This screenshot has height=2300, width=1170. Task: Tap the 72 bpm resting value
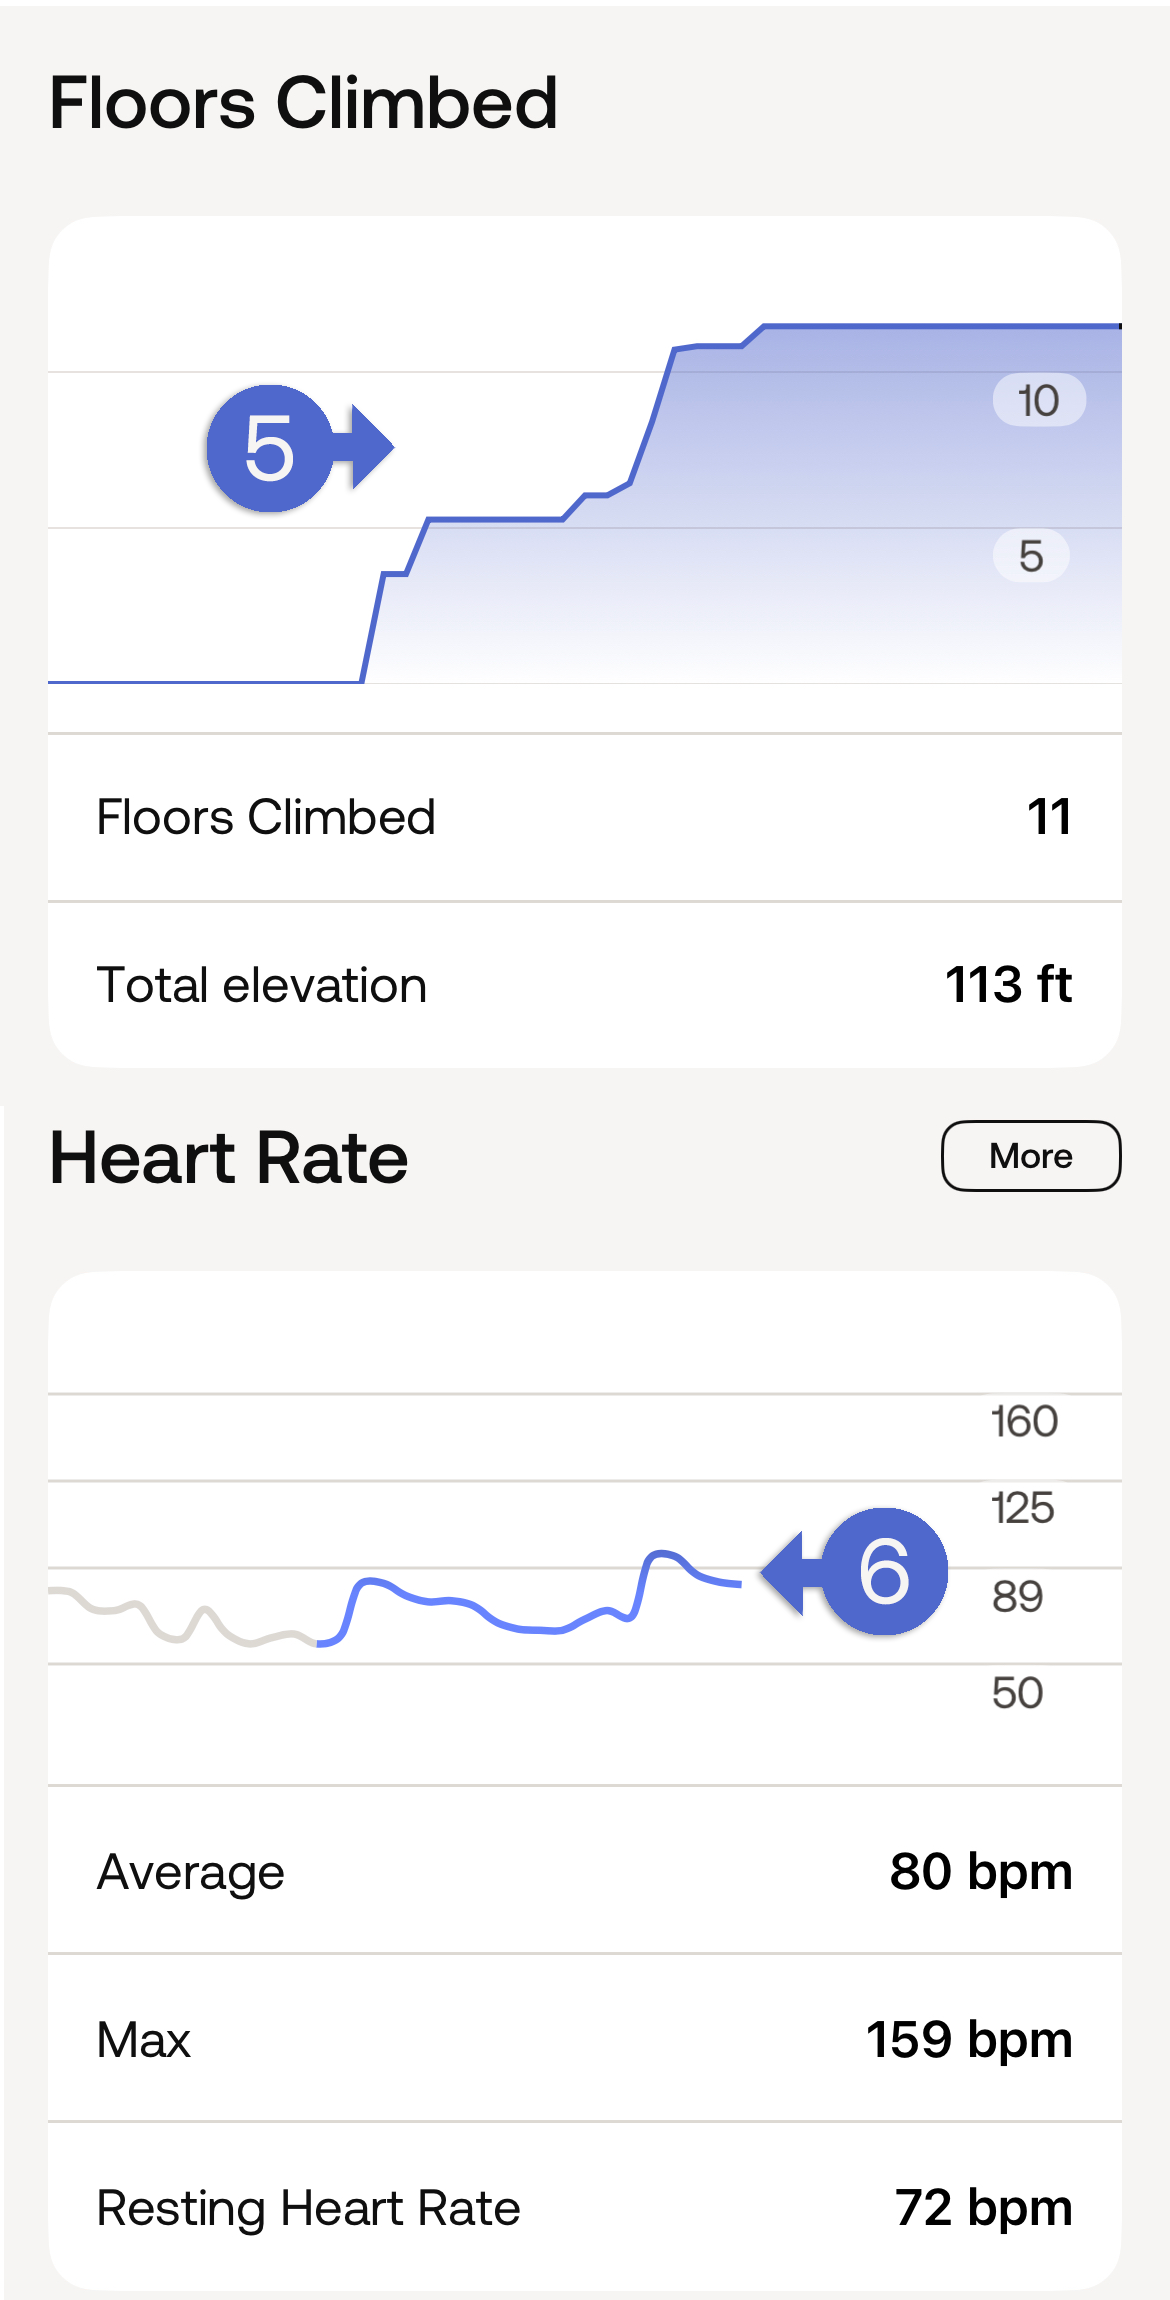click(x=983, y=2207)
